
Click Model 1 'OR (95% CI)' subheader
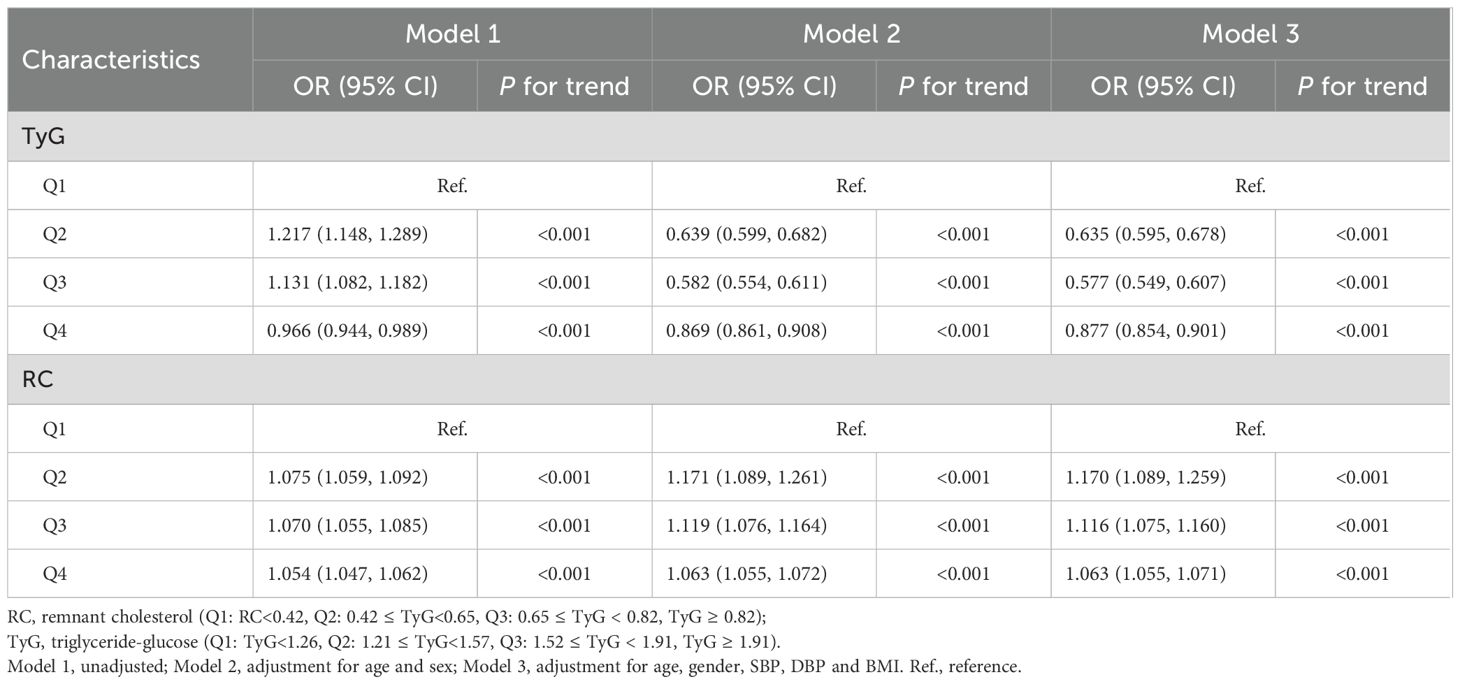[x=365, y=86]
